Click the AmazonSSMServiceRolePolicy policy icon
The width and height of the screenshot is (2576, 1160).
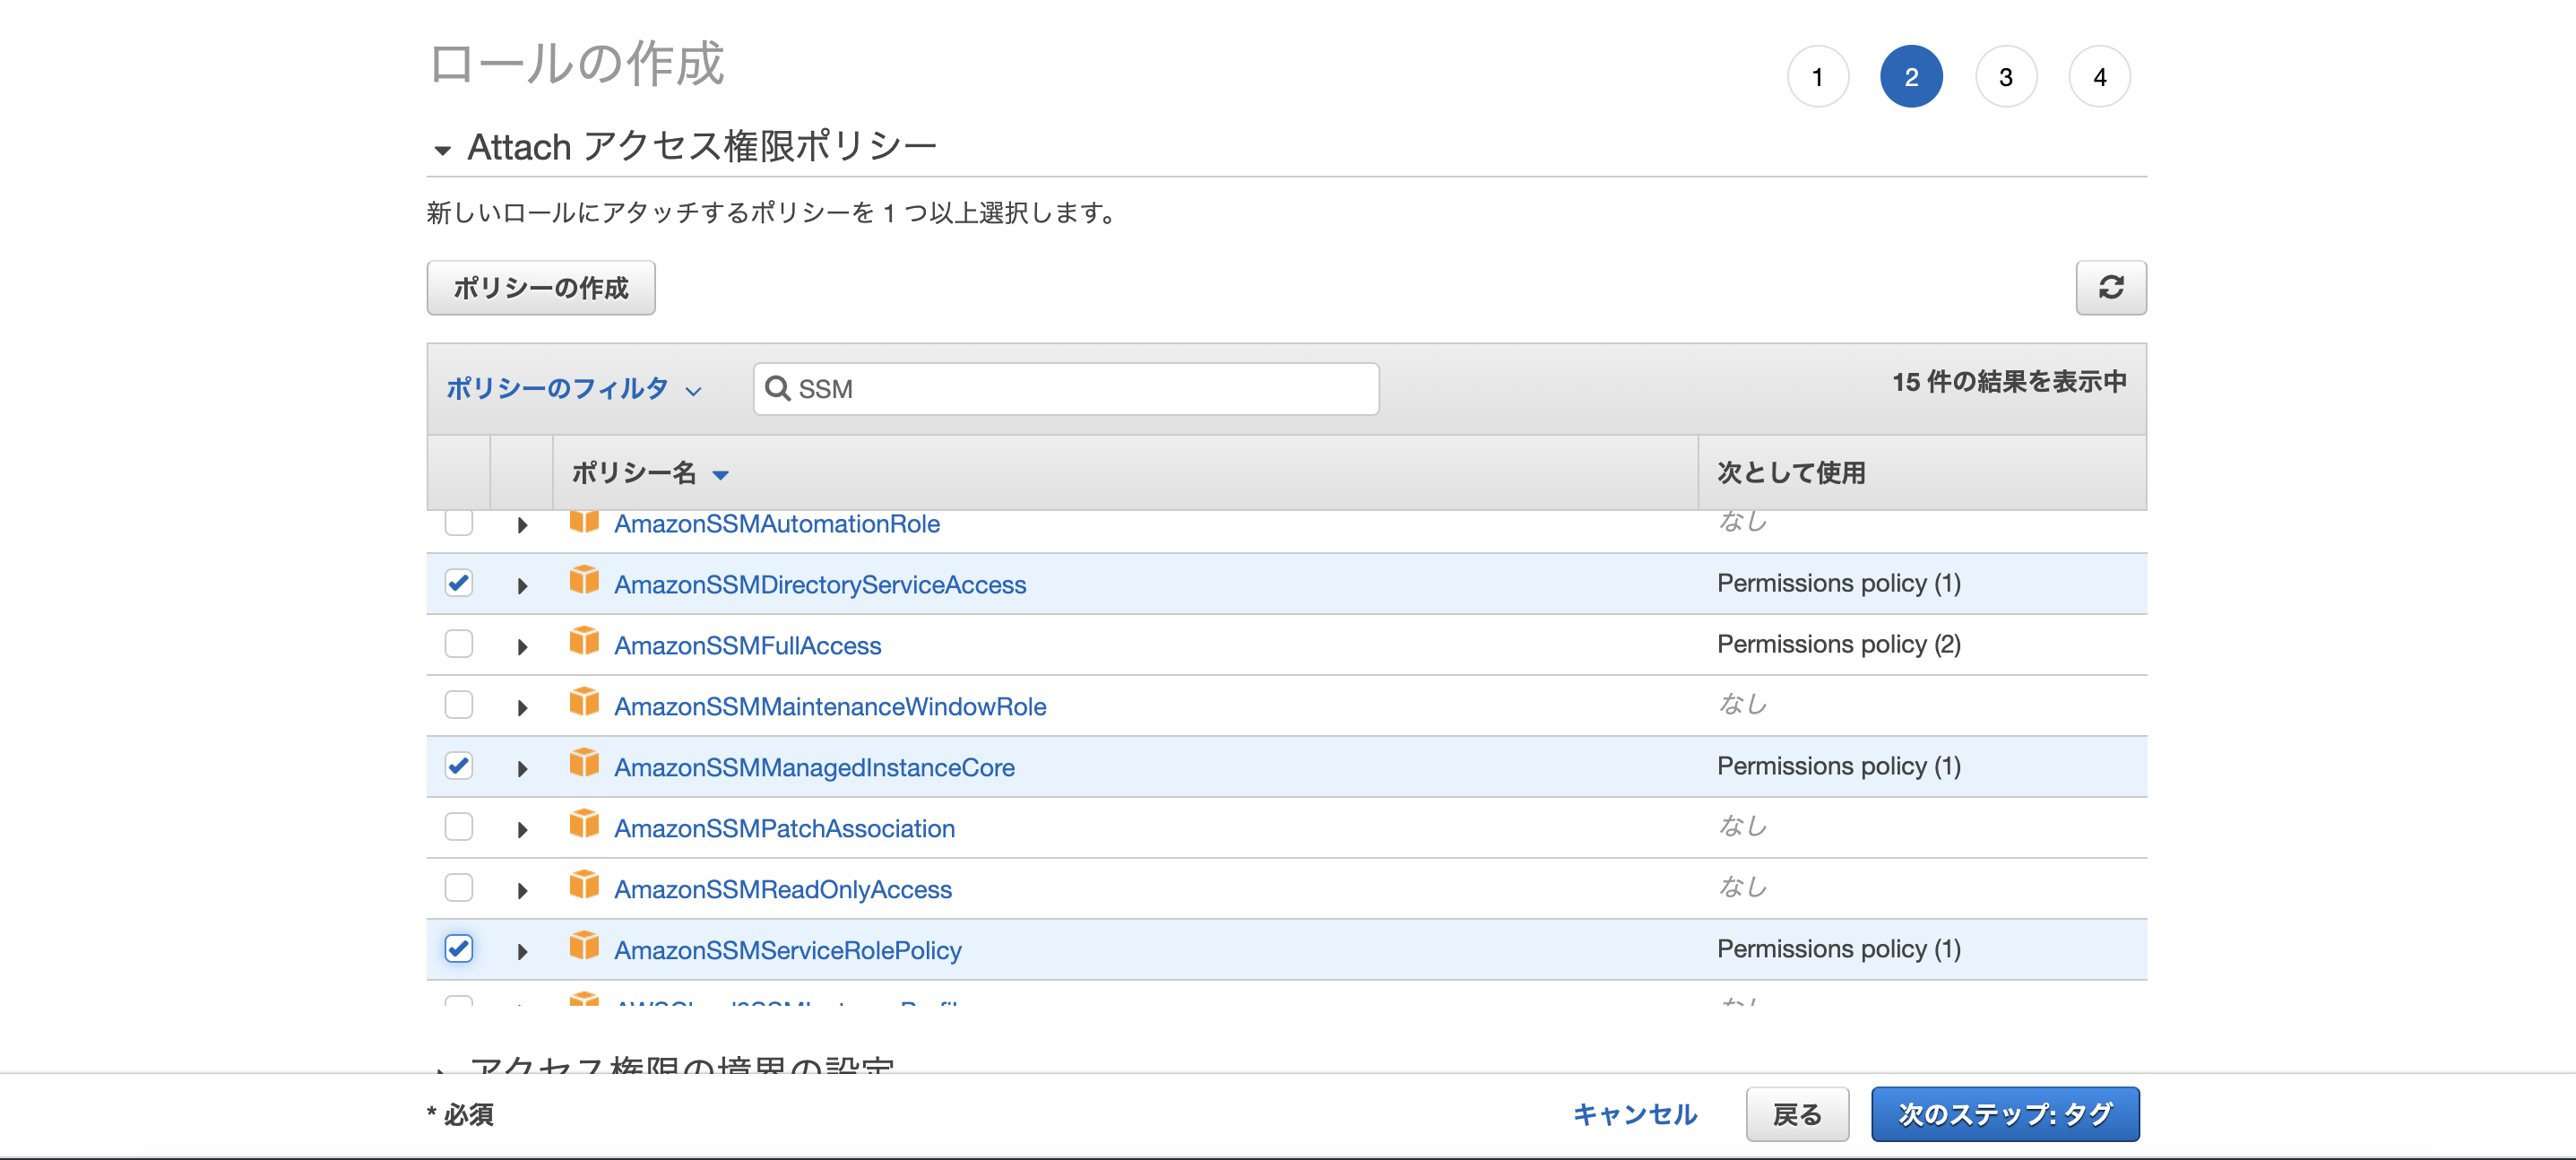coord(585,950)
